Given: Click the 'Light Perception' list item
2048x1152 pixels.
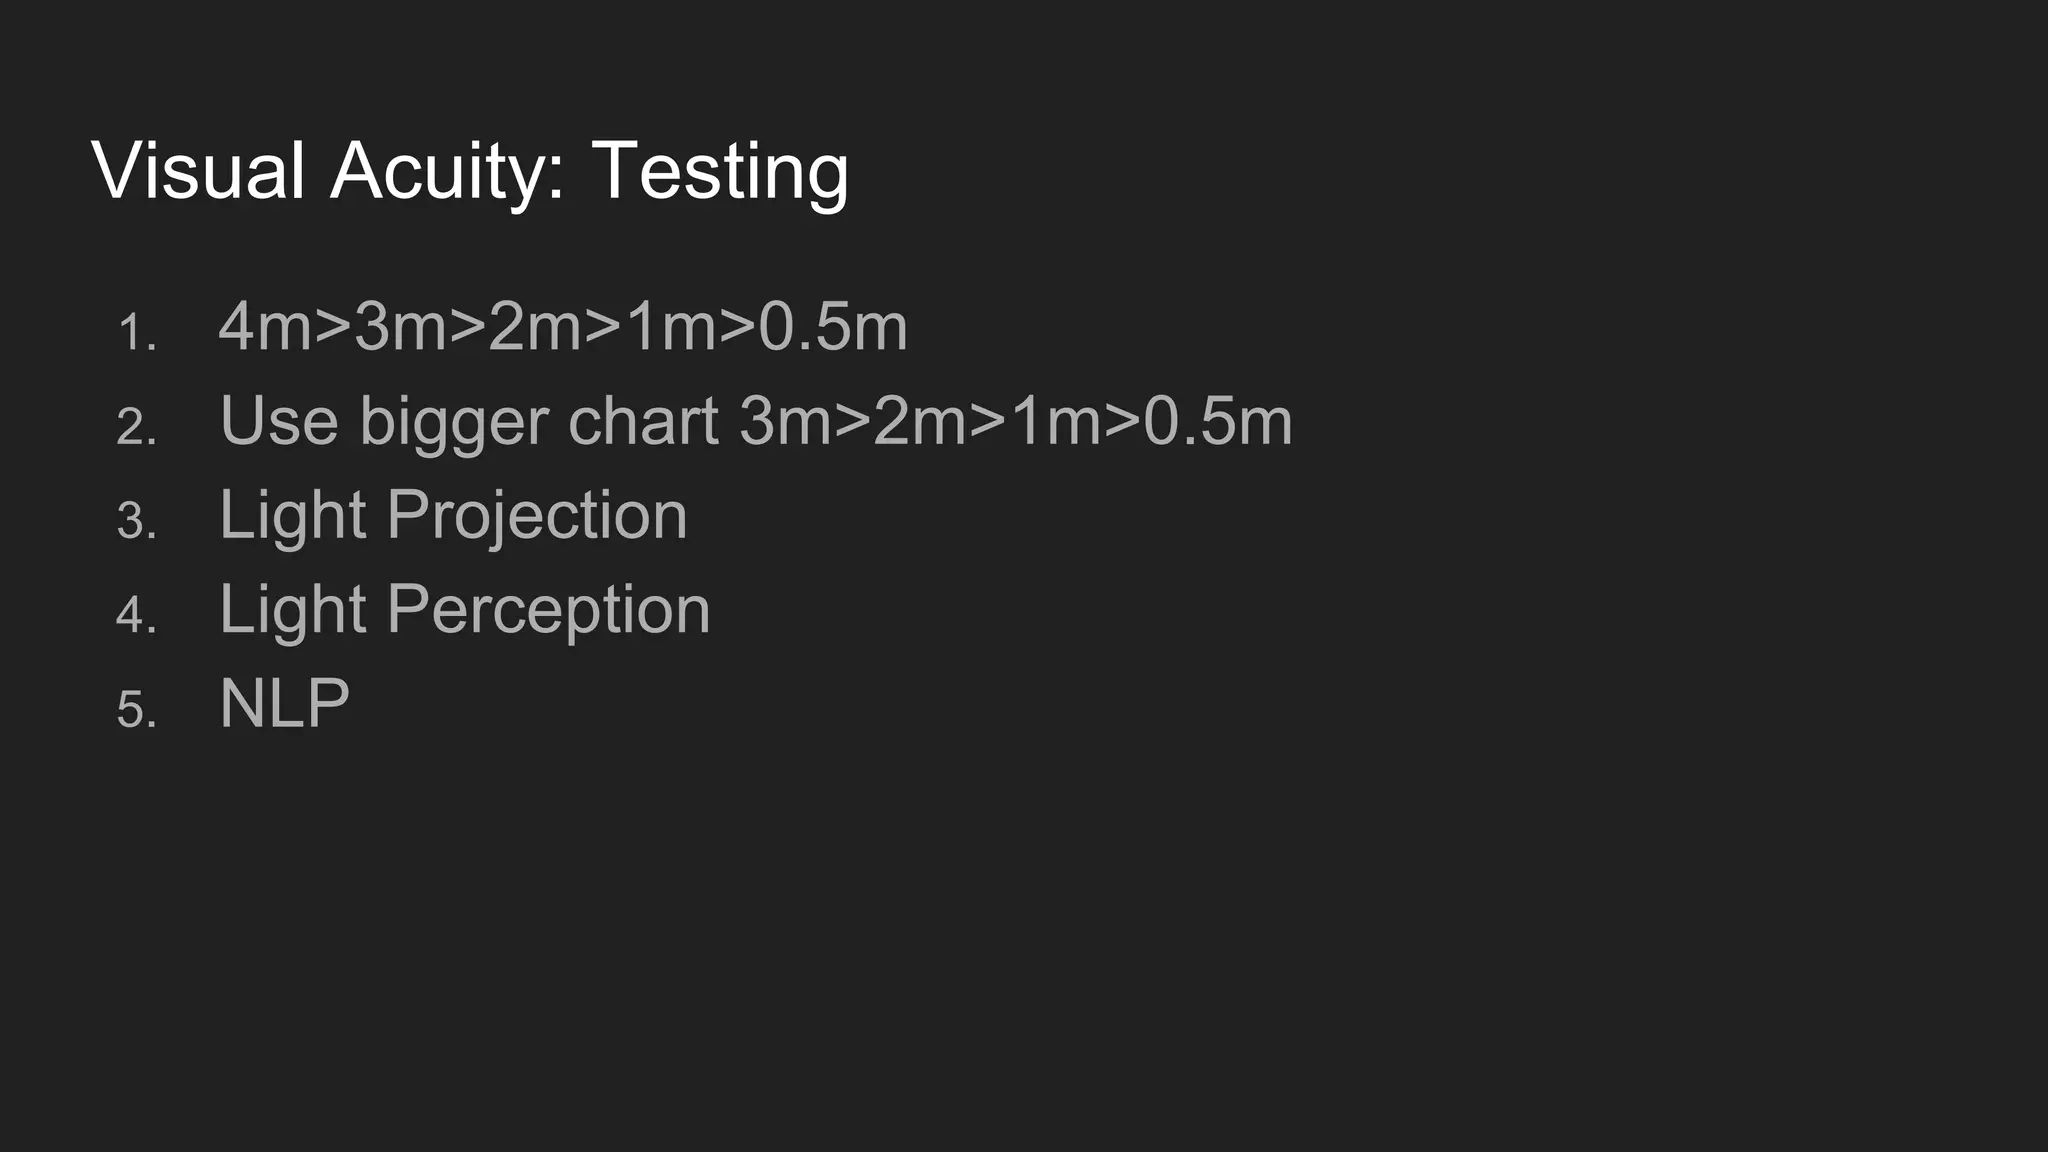Looking at the screenshot, I should (x=464, y=609).
